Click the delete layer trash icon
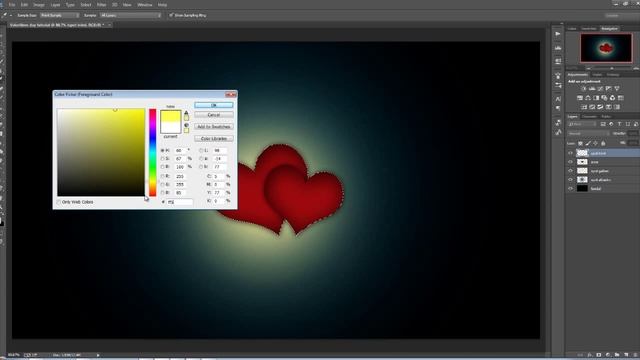 635,355
